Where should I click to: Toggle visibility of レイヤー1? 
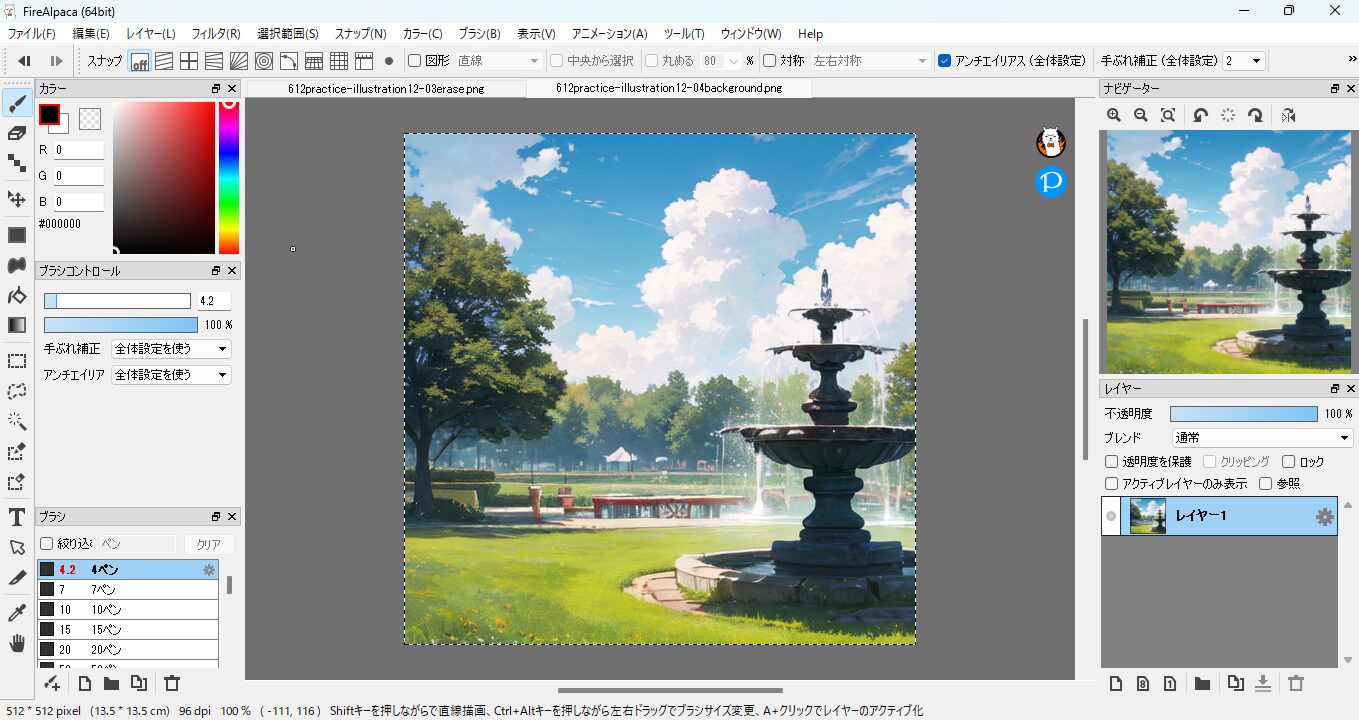click(1110, 517)
